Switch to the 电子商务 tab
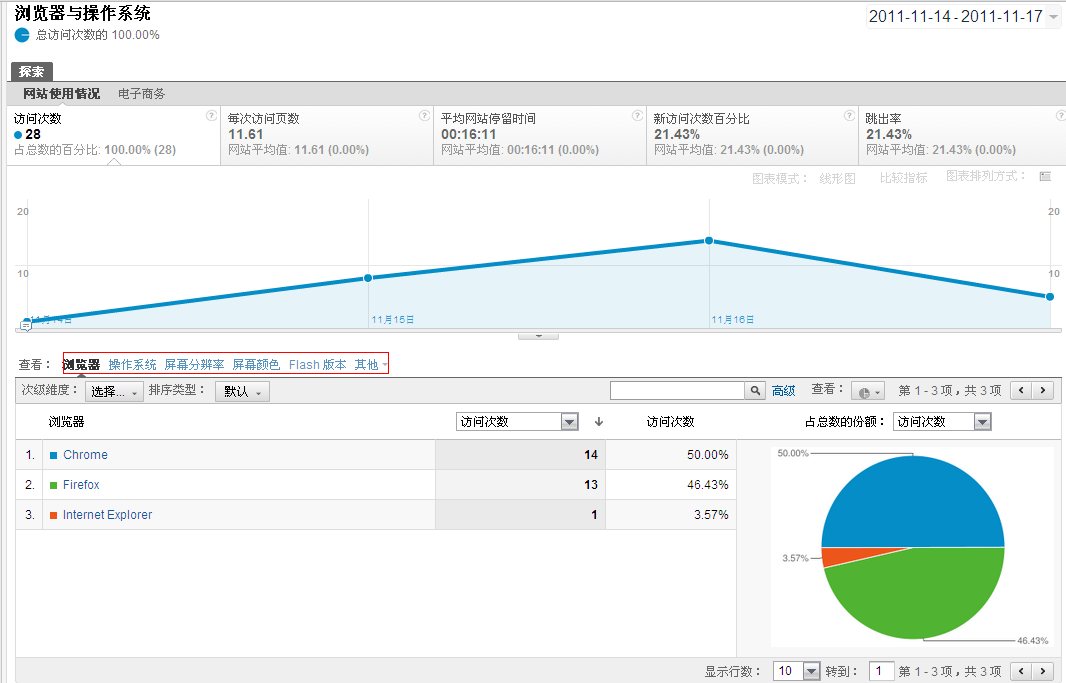Viewport: 1066px width, 683px height. point(141,94)
